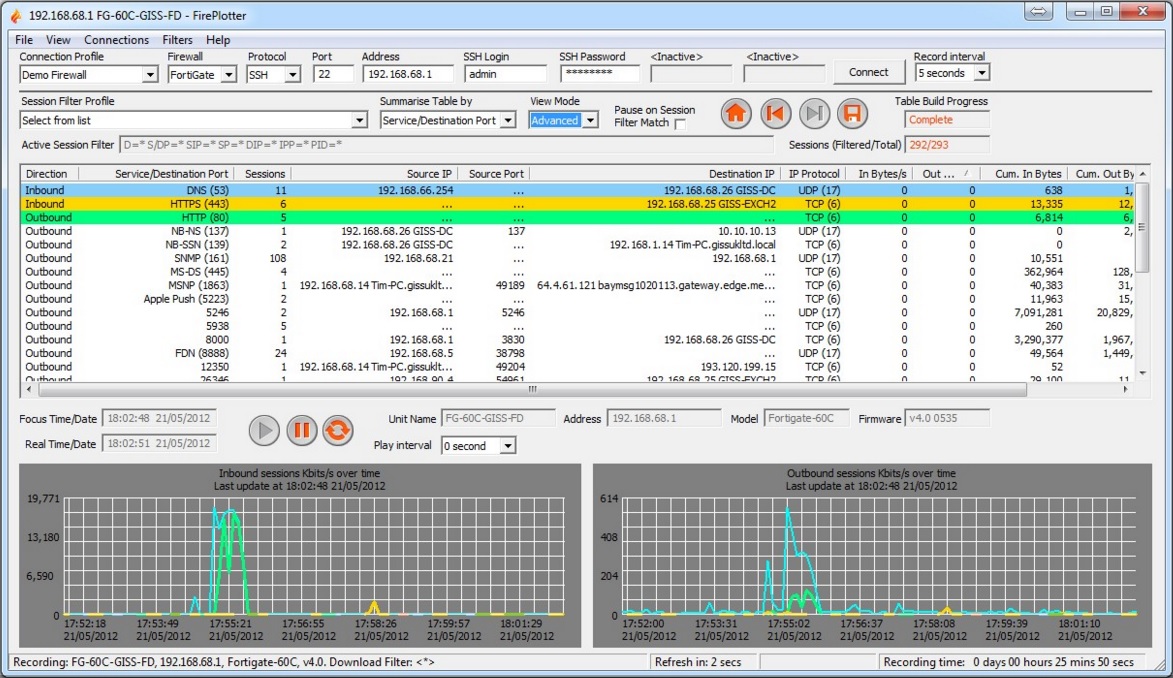Open the Play interval dropdown
Screen dimensions: 1173x678
coord(508,446)
